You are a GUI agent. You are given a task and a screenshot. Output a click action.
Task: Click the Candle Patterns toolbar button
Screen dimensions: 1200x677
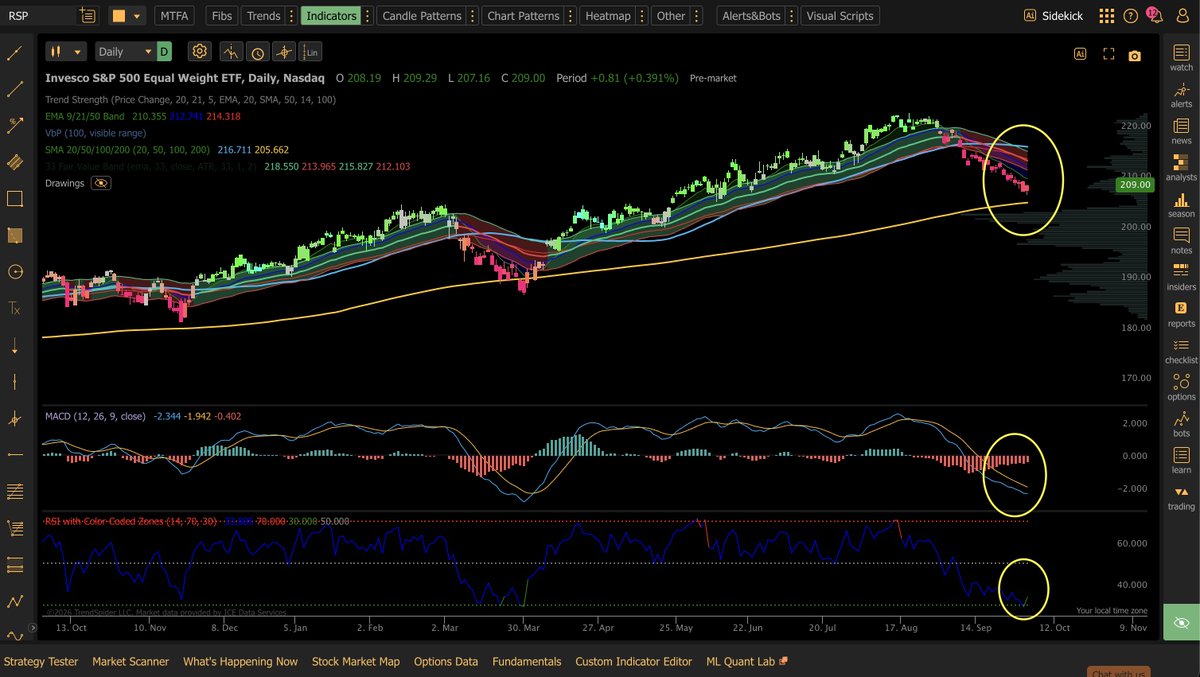pos(421,16)
